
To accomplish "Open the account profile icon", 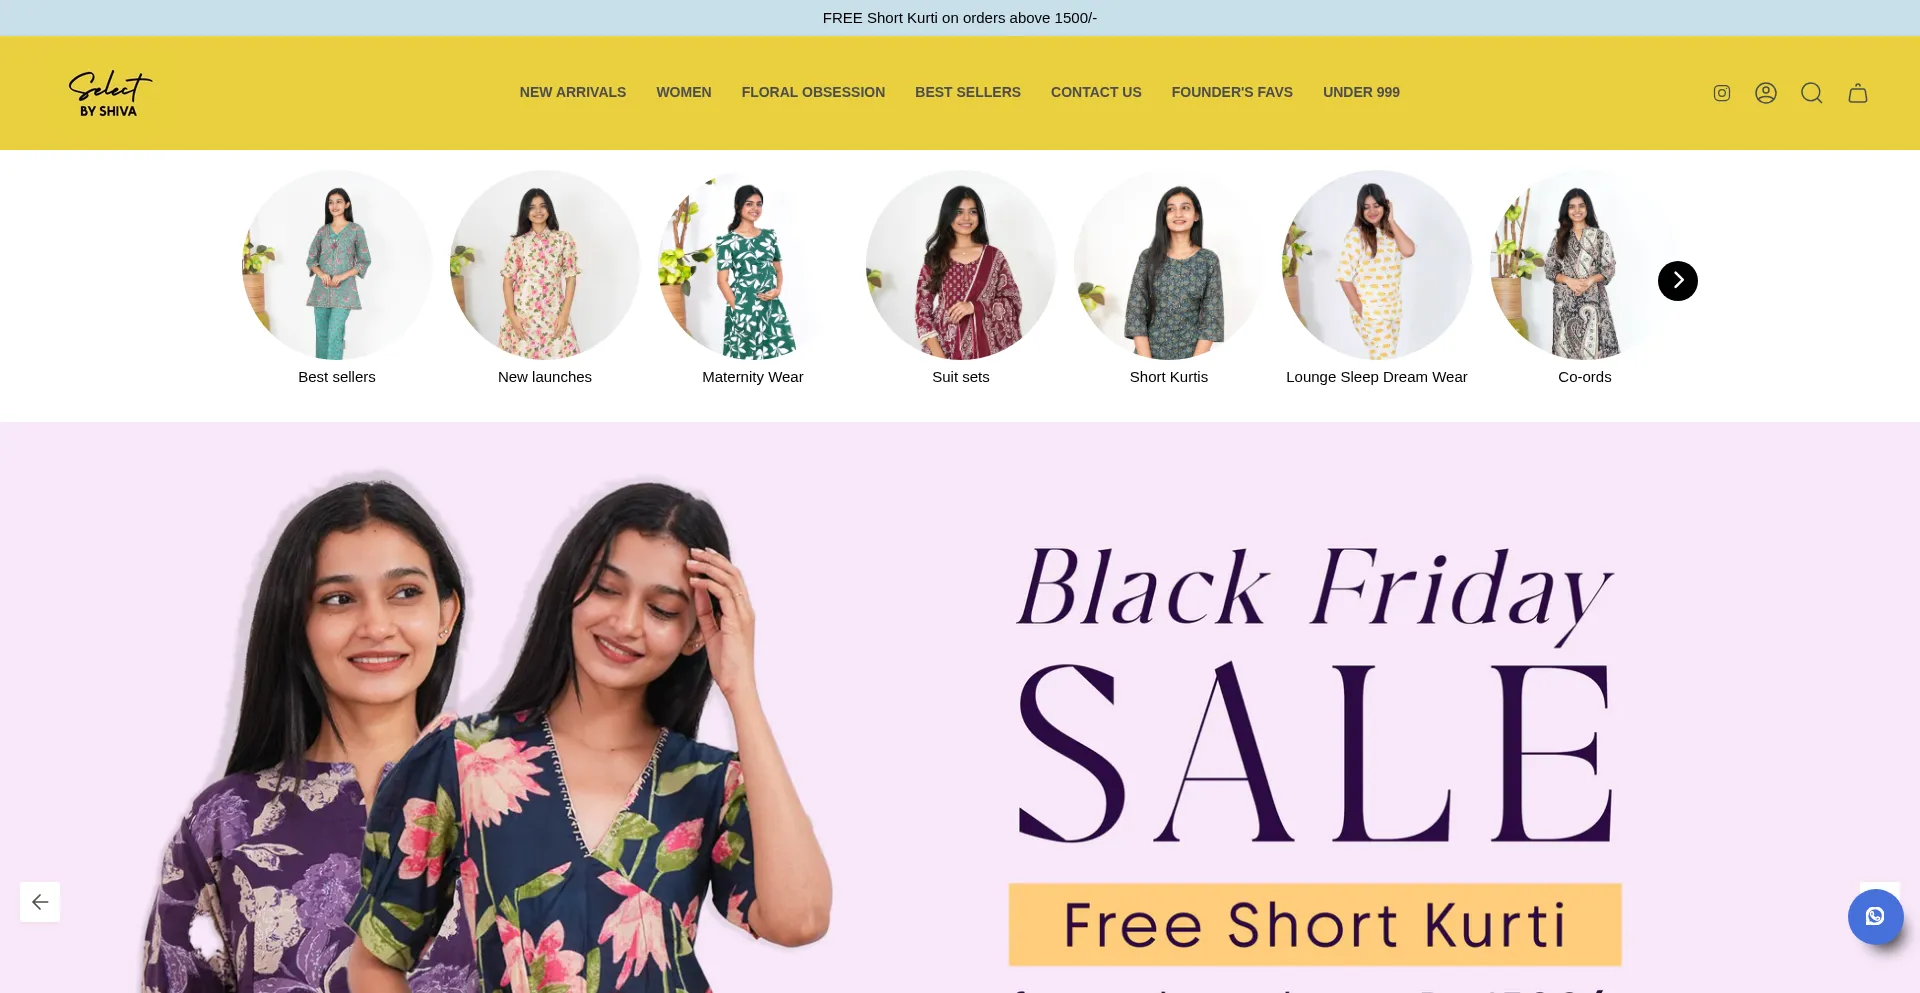I will (1766, 93).
